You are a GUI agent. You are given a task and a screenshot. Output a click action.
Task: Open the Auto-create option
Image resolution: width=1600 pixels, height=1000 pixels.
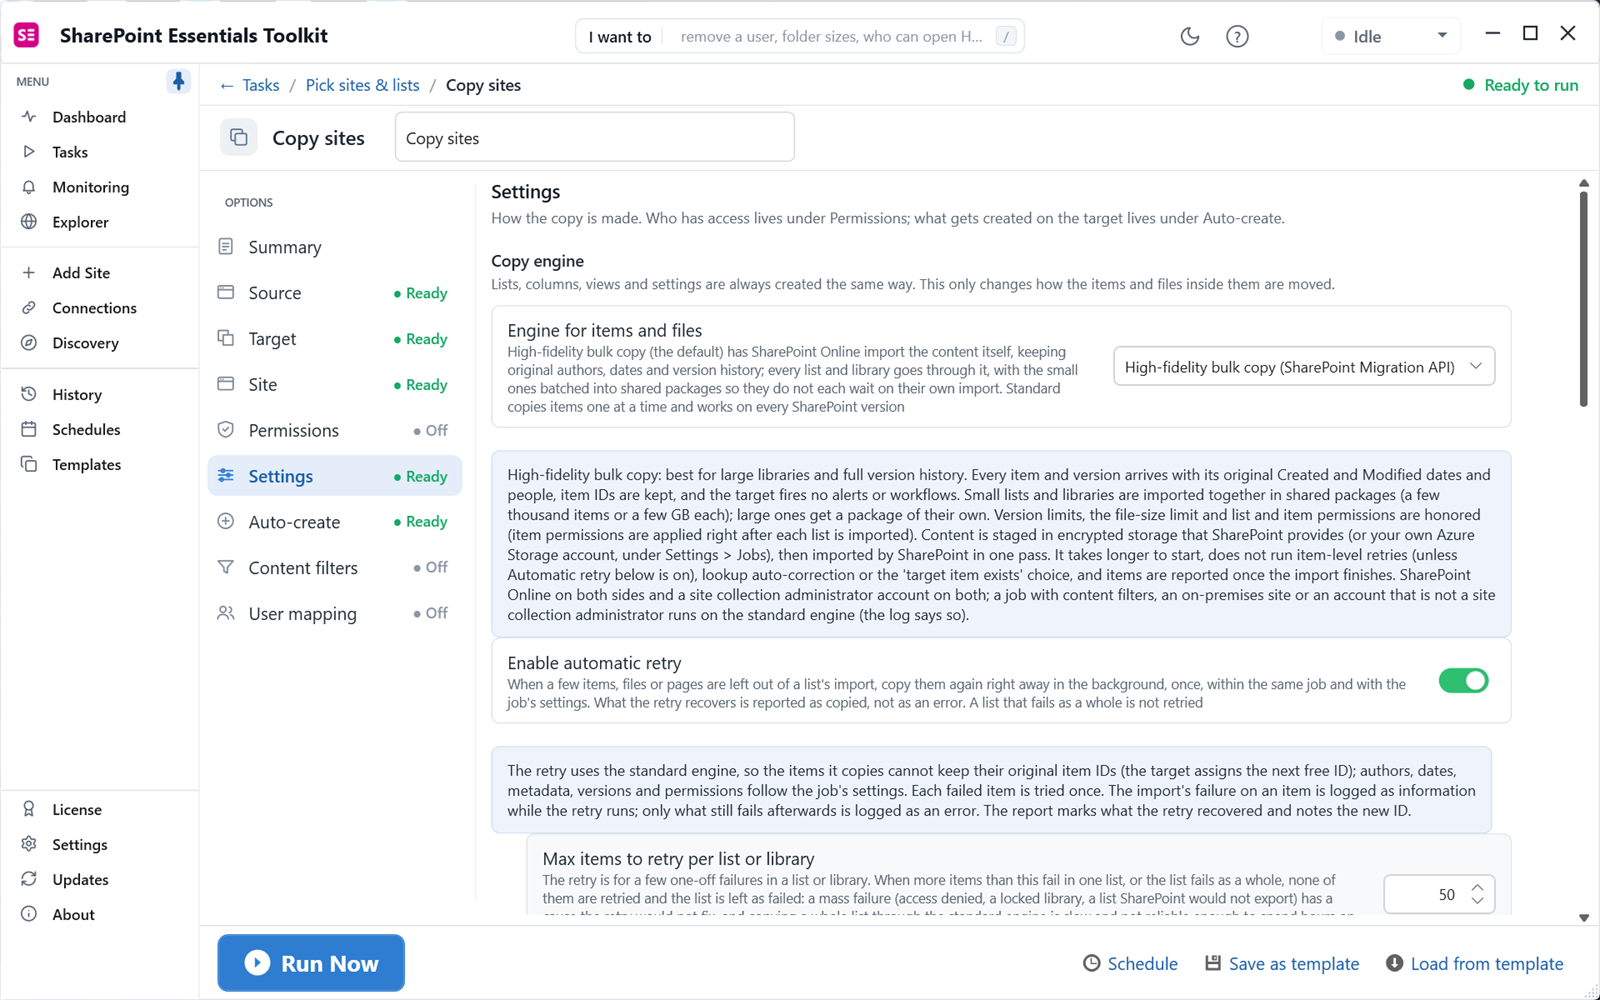tap(335, 522)
